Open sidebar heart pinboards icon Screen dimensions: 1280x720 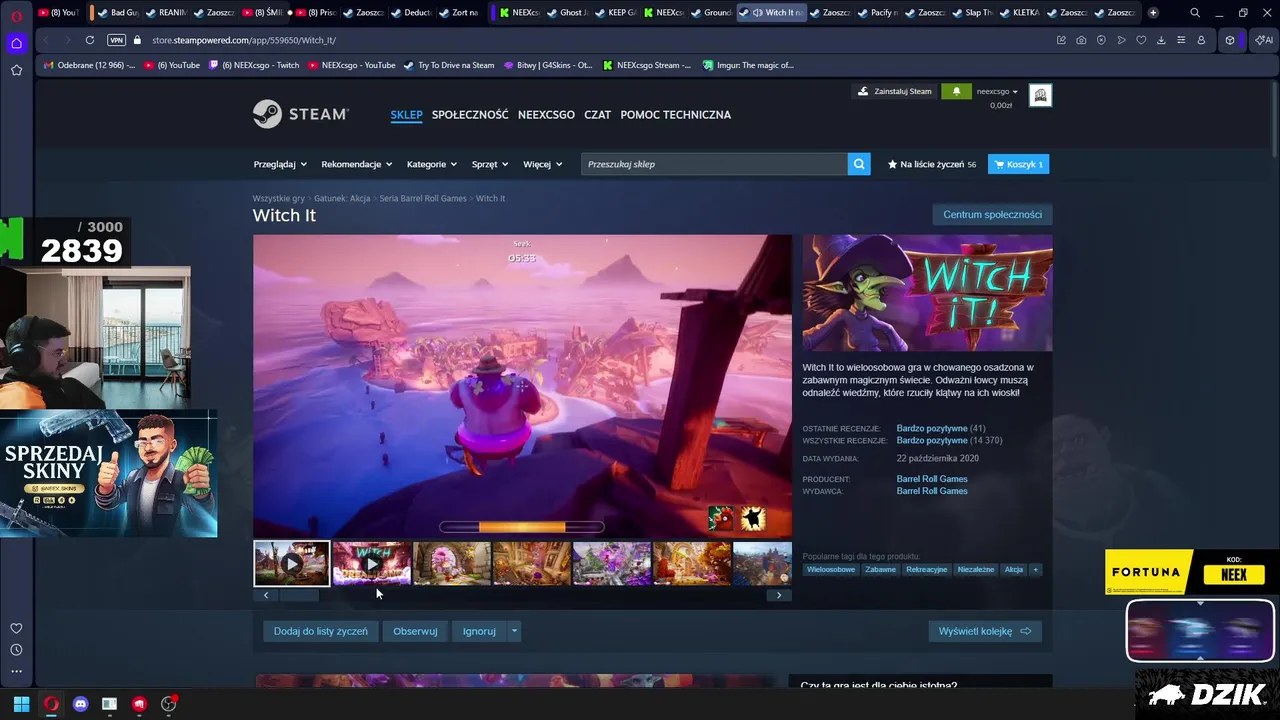[x=16, y=628]
